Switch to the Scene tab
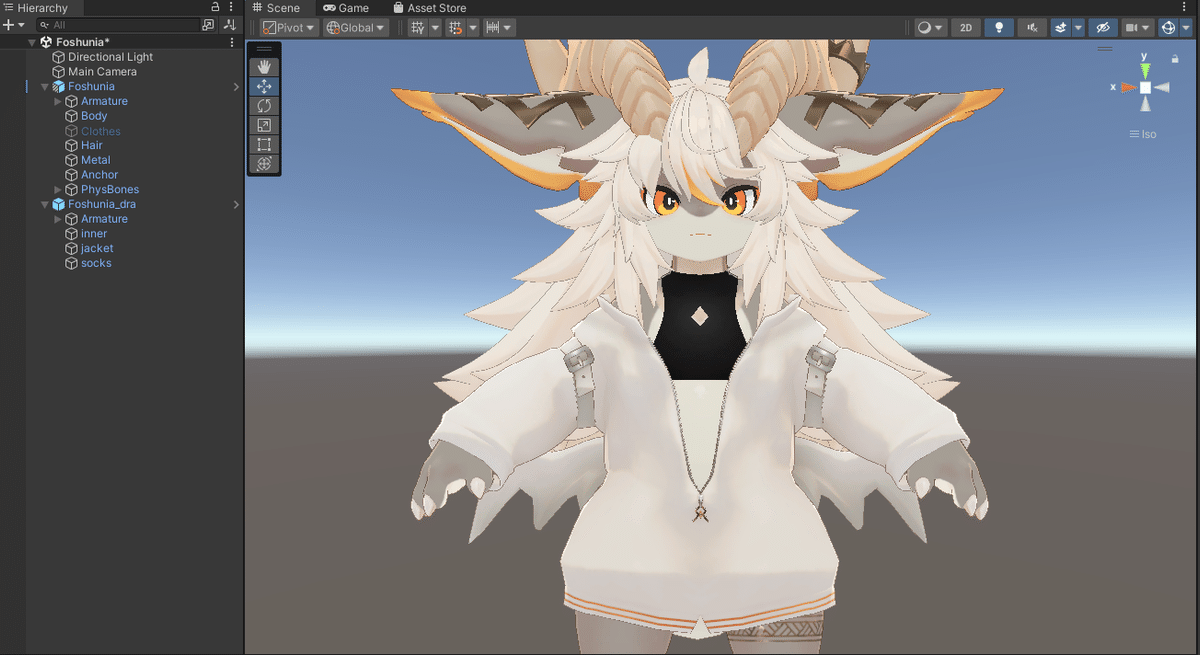 (275, 8)
